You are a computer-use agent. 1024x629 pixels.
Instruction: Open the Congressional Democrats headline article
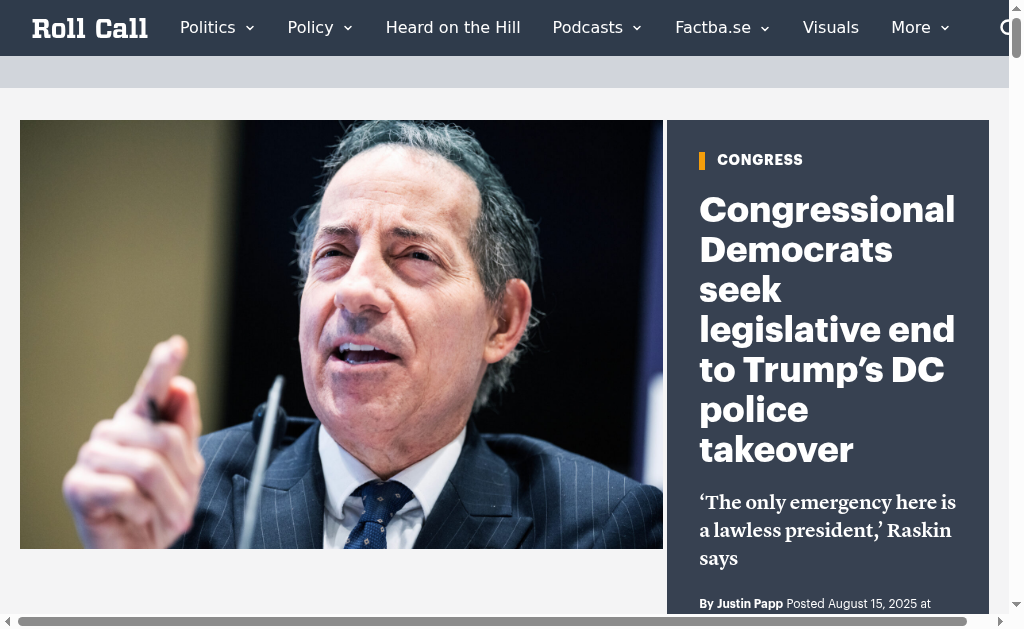pos(827,329)
